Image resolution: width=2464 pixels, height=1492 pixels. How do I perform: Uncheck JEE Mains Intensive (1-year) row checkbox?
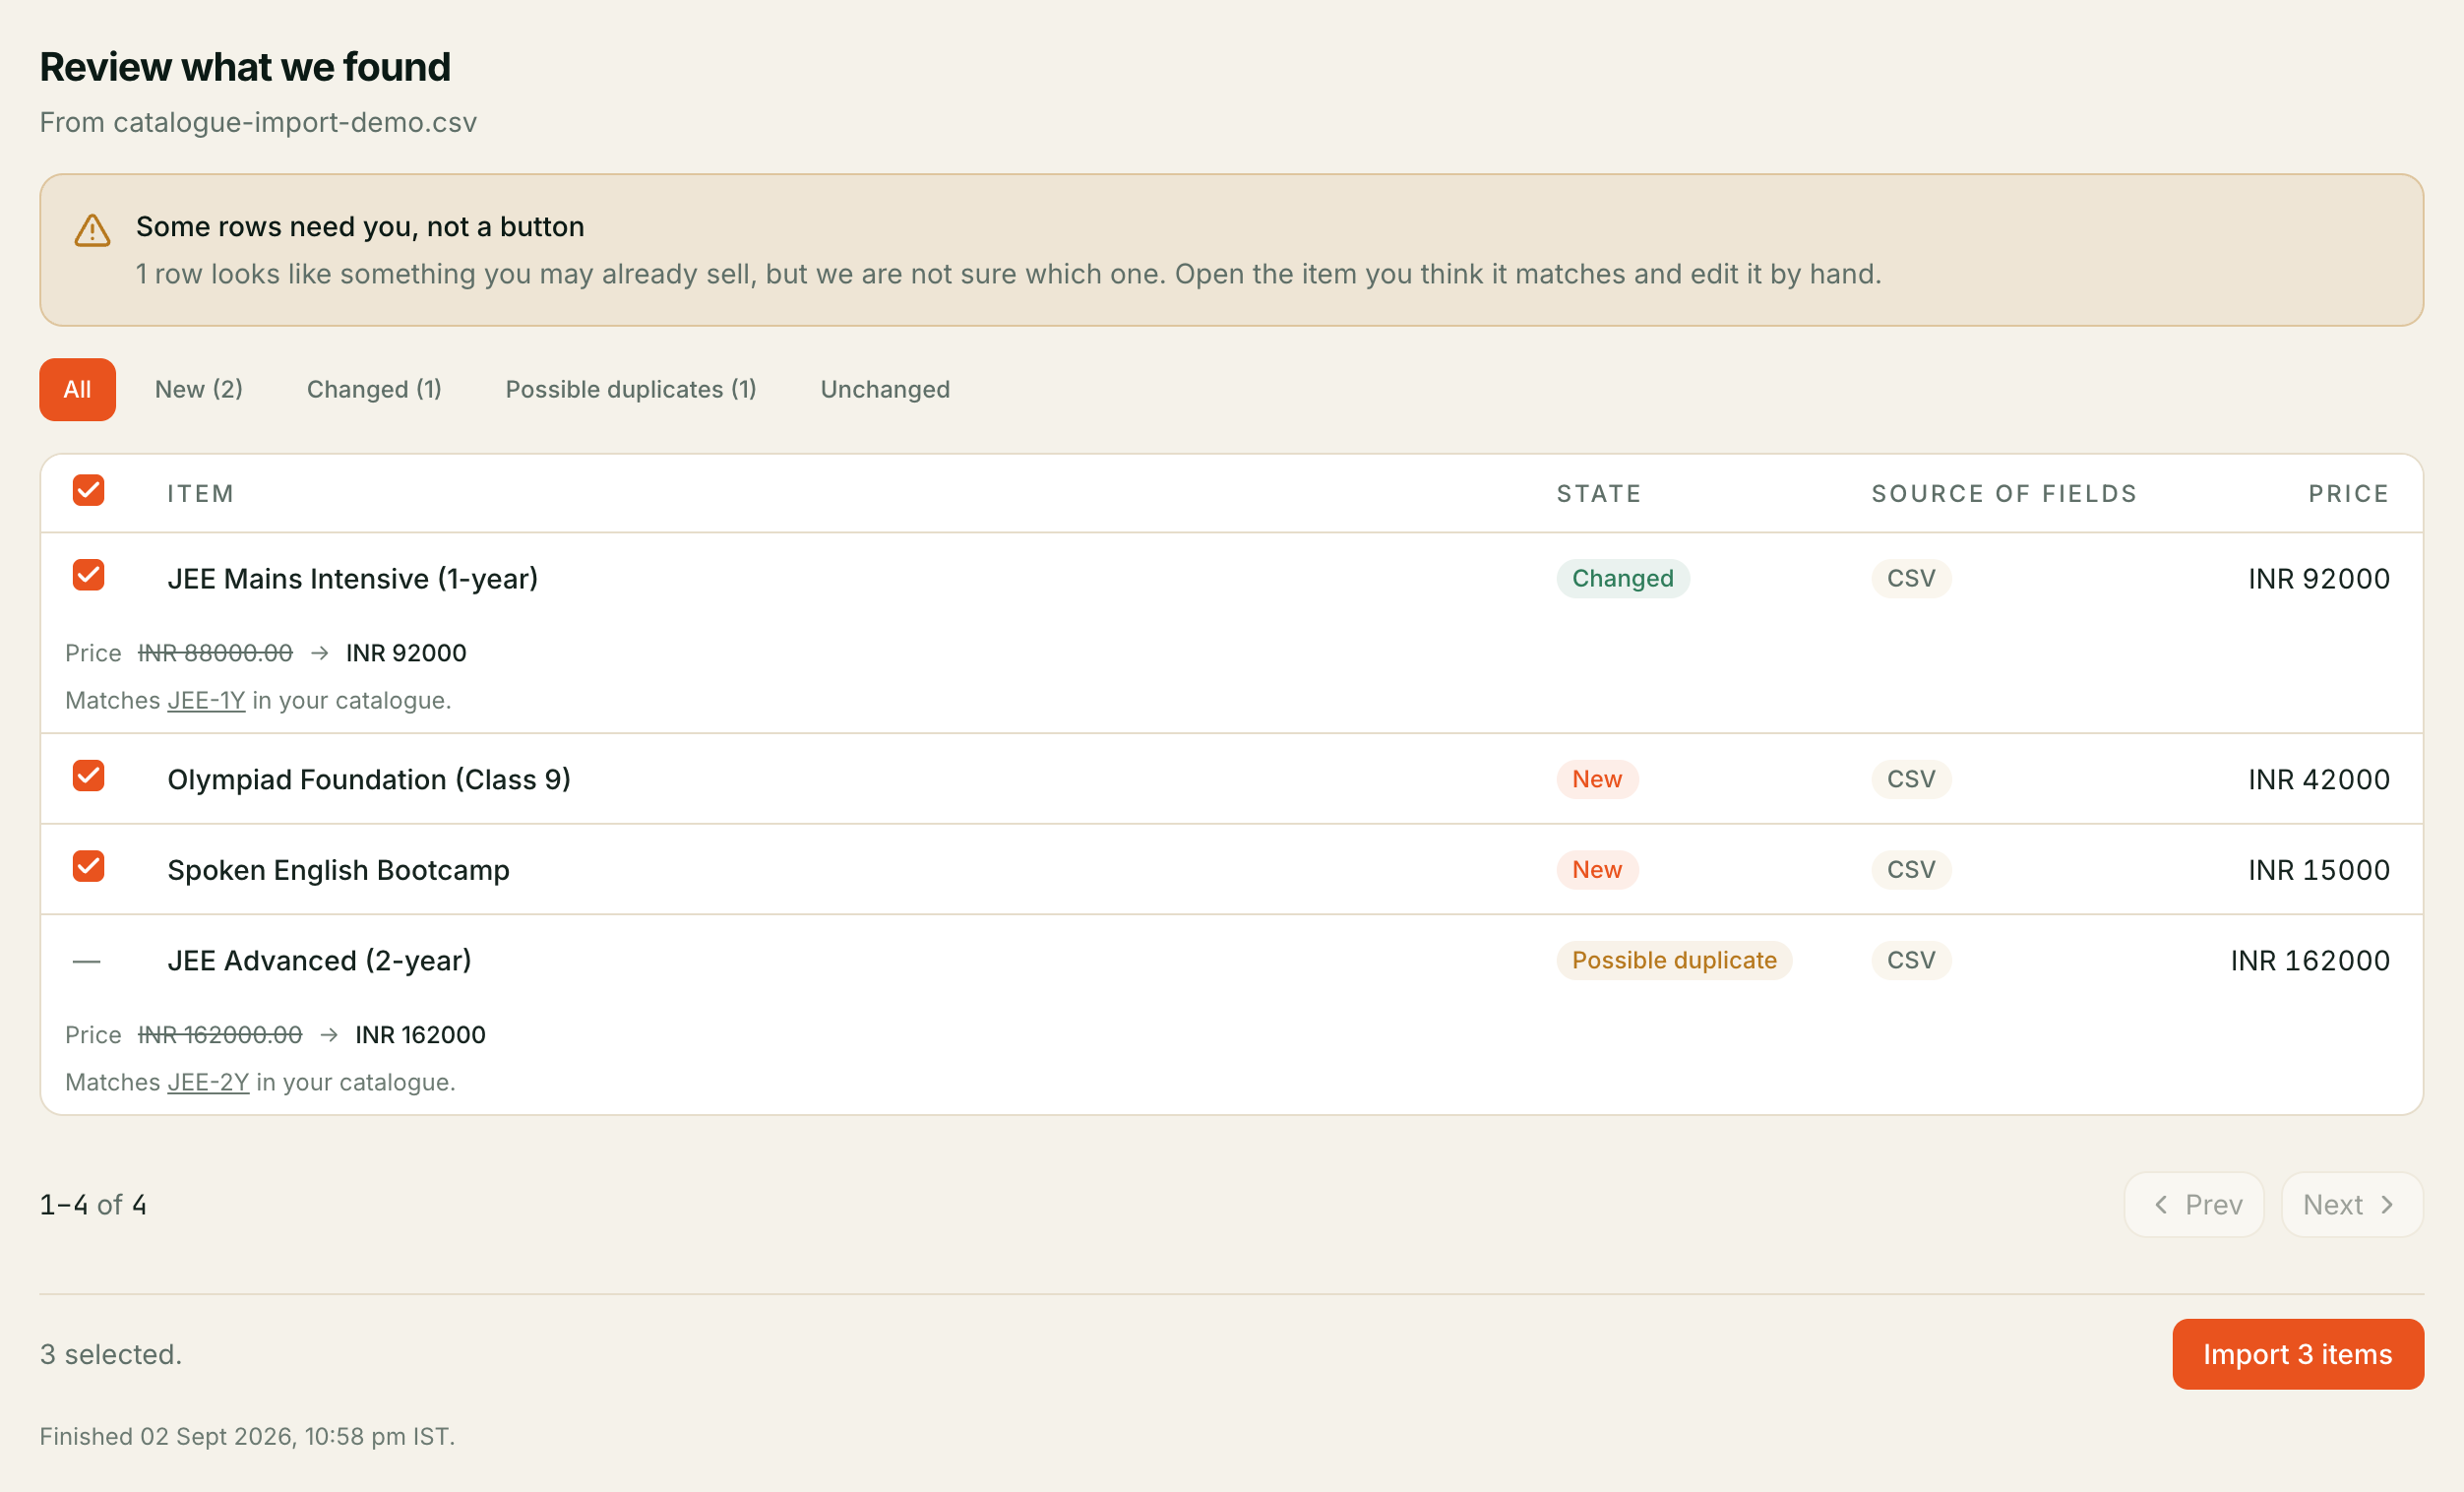tap(89, 575)
